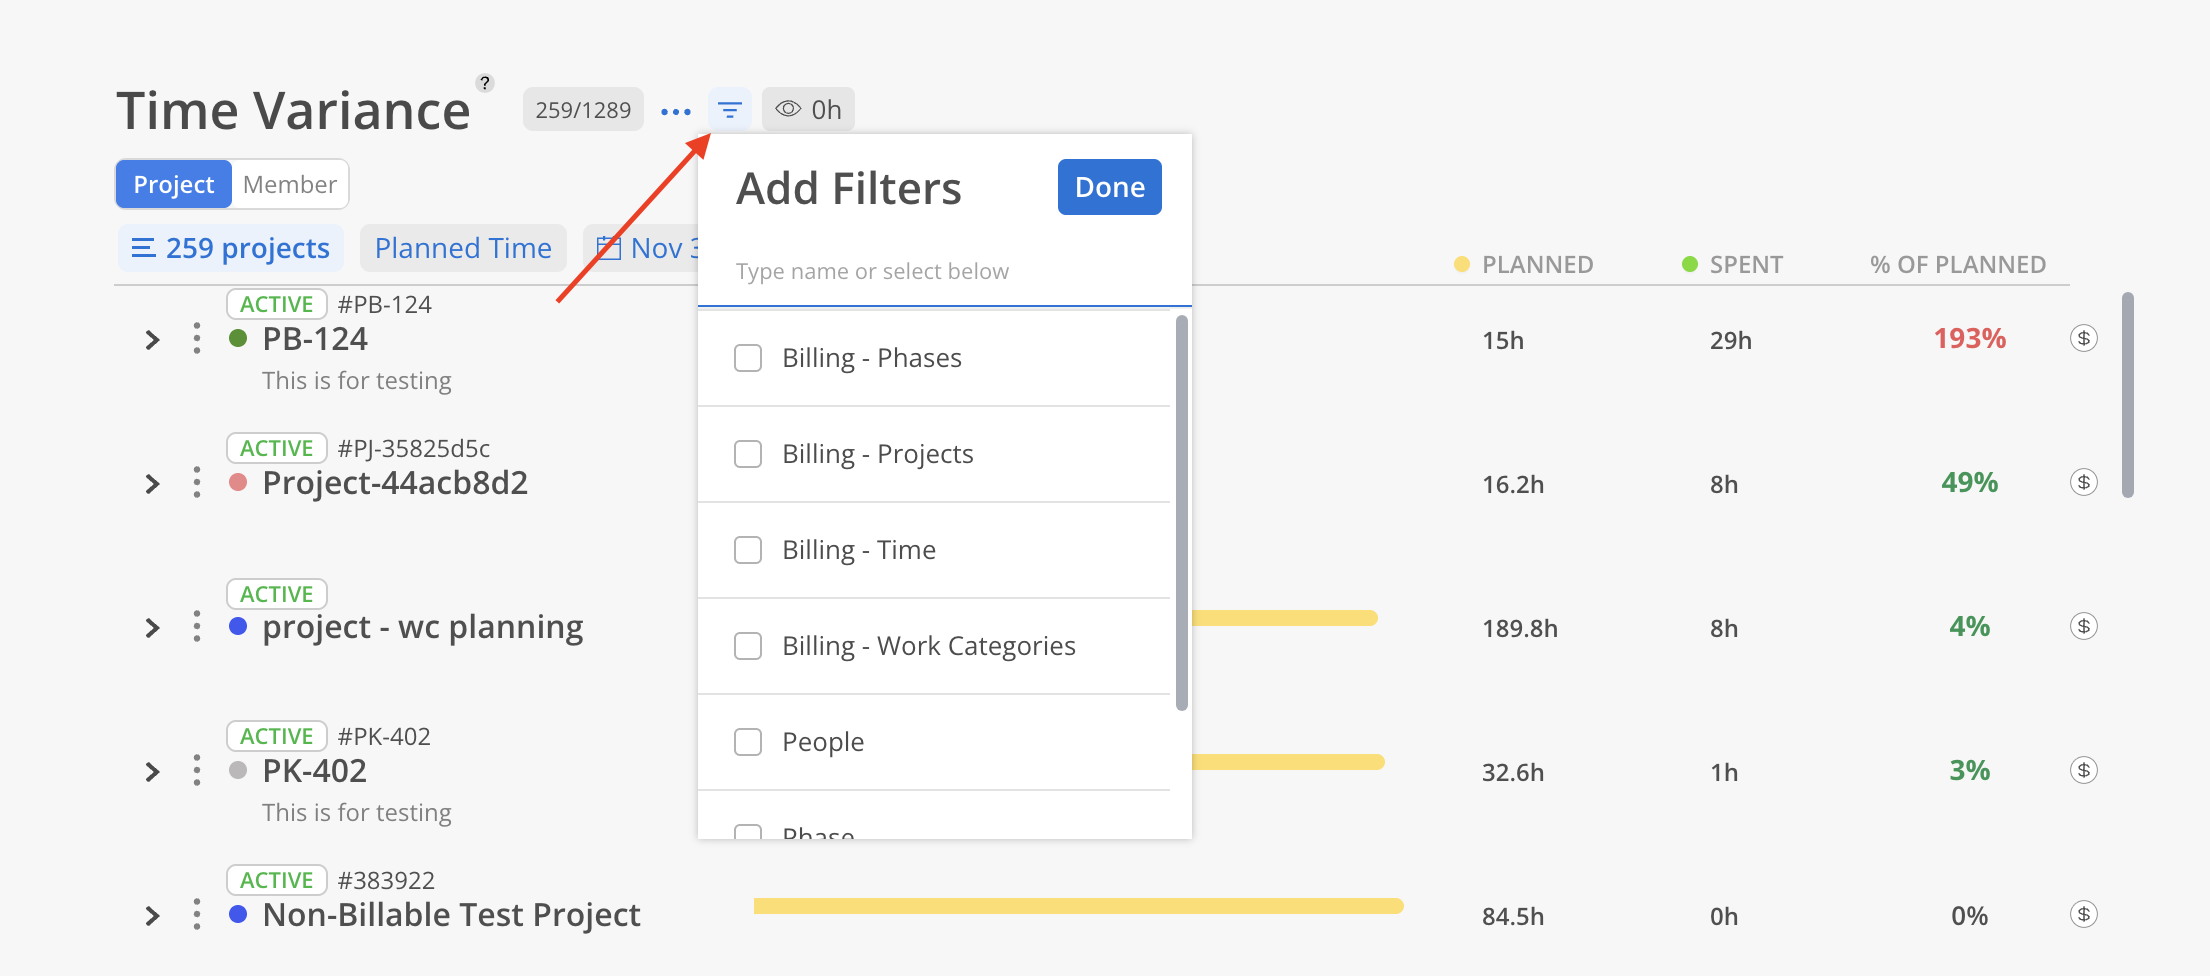Click the help question mark near Time Variance
Image resolution: width=2210 pixels, height=976 pixels.
click(485, 83)
